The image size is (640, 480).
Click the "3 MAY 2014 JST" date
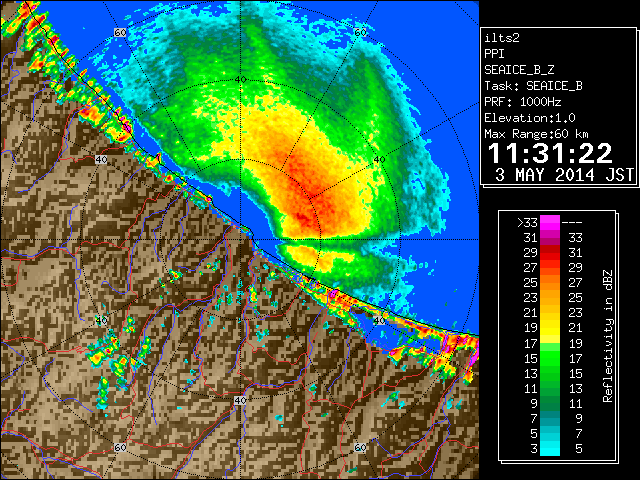[564, 175]
